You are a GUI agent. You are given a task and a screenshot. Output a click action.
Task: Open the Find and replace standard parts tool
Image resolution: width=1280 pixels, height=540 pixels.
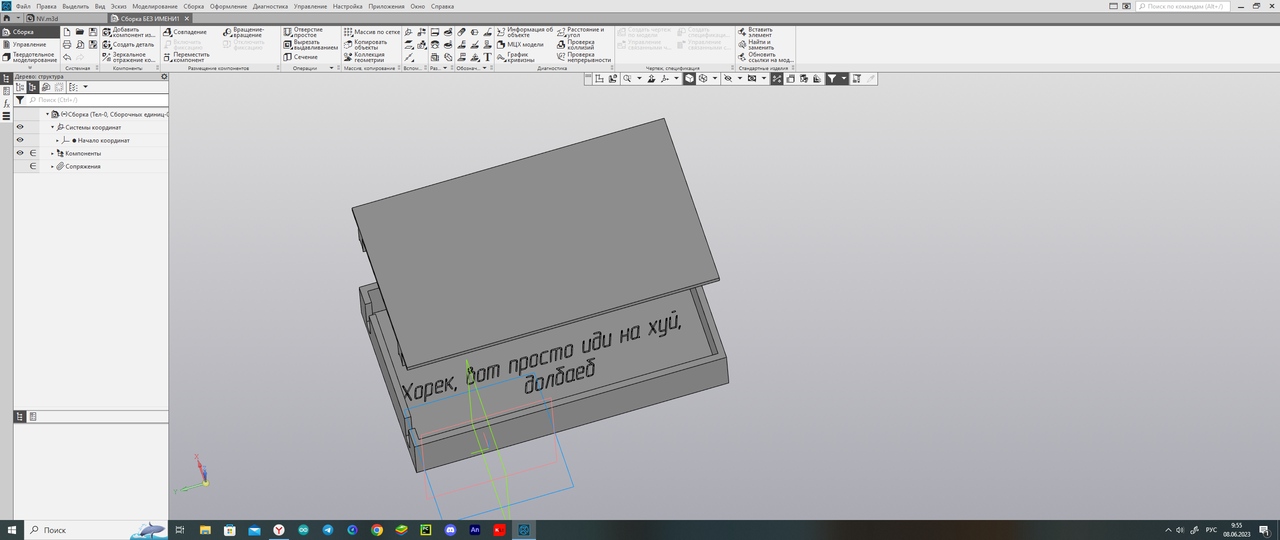pyautogui.click(x=755, y=45)
